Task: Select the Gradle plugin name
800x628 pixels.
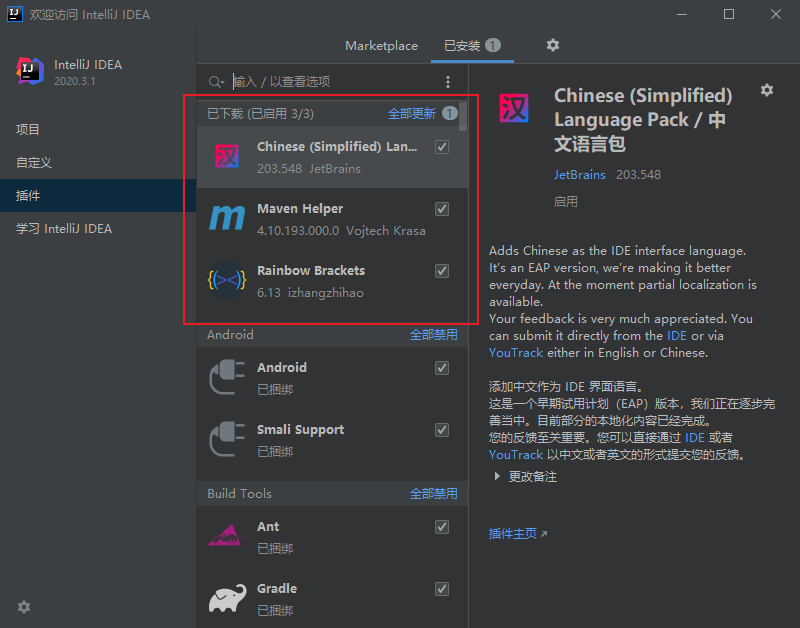Action: (277, 589)
